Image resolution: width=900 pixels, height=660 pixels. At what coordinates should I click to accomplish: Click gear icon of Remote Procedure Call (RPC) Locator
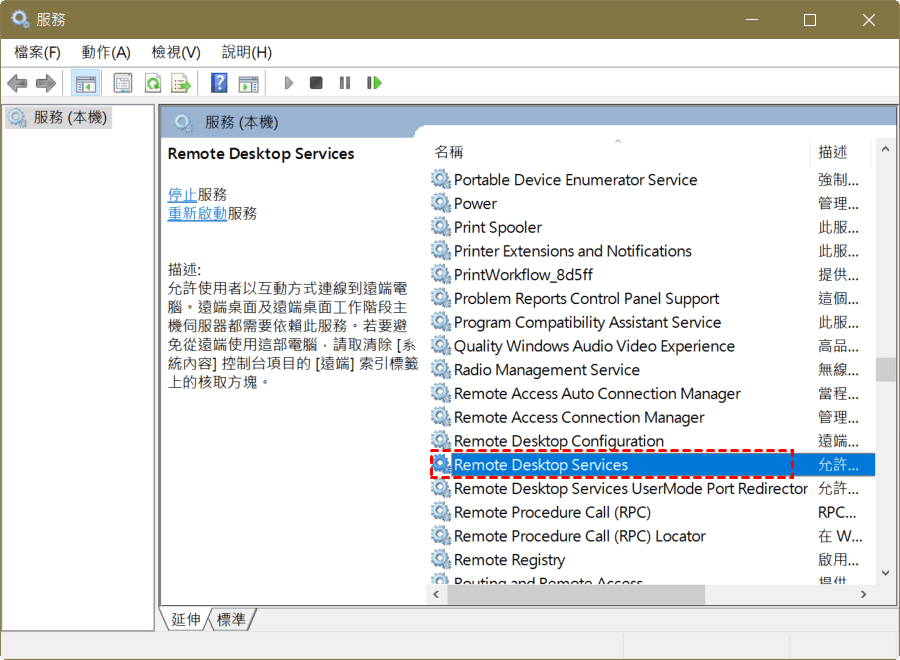tap(441, 535)
